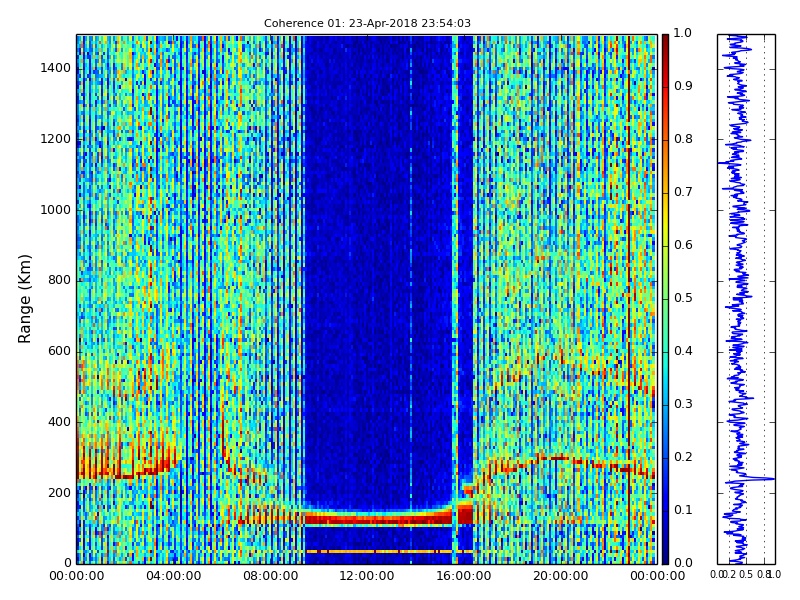Click the red high-coherence band between 09:30 and 15:30

(378, 519)
